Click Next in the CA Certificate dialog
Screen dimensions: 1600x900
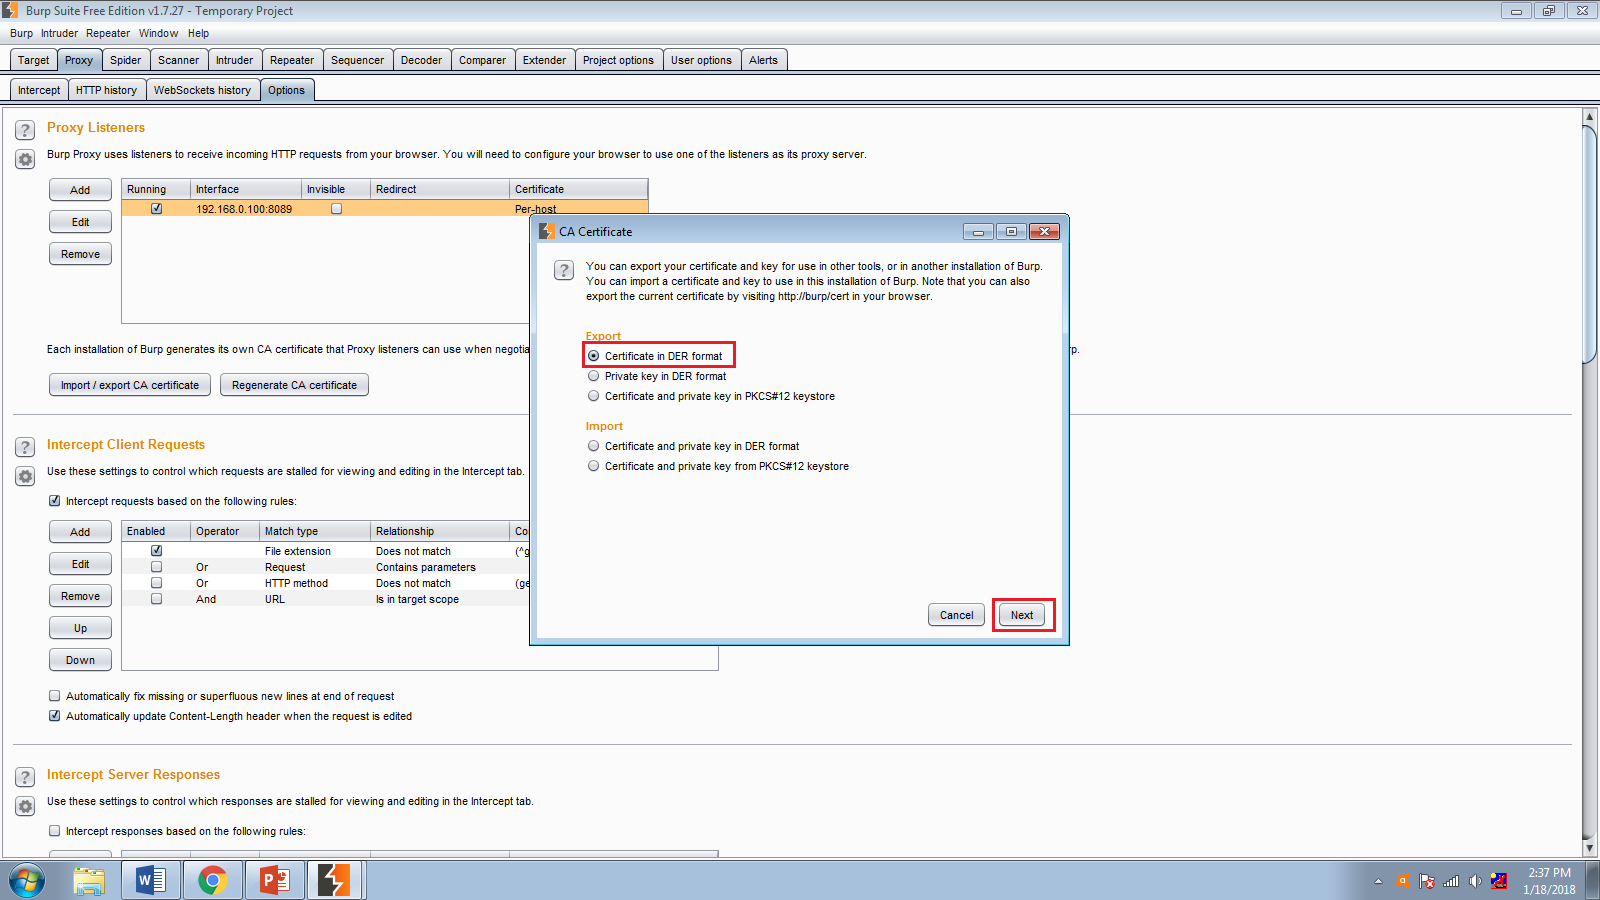pos(1022,615)
